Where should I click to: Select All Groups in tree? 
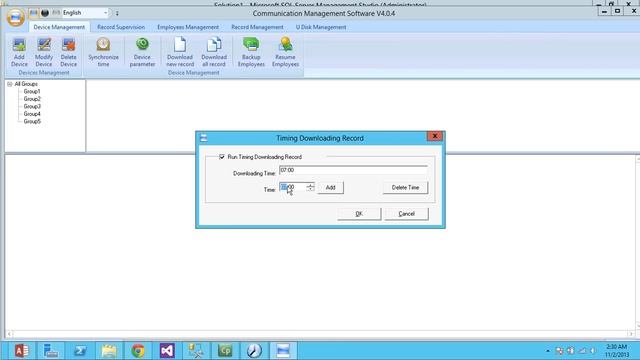pos(26,84)
